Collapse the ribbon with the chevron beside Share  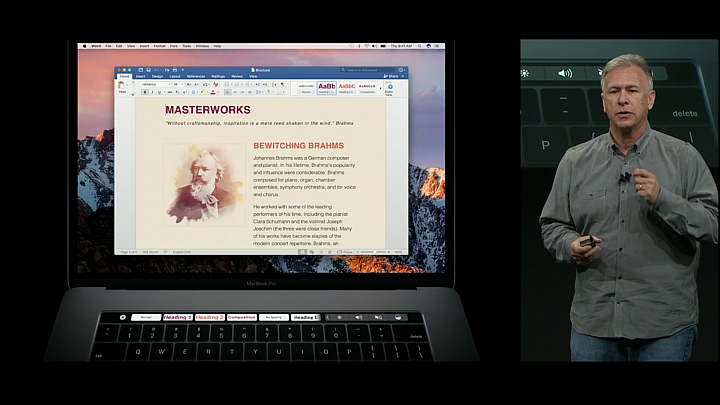tap(403, 76)
